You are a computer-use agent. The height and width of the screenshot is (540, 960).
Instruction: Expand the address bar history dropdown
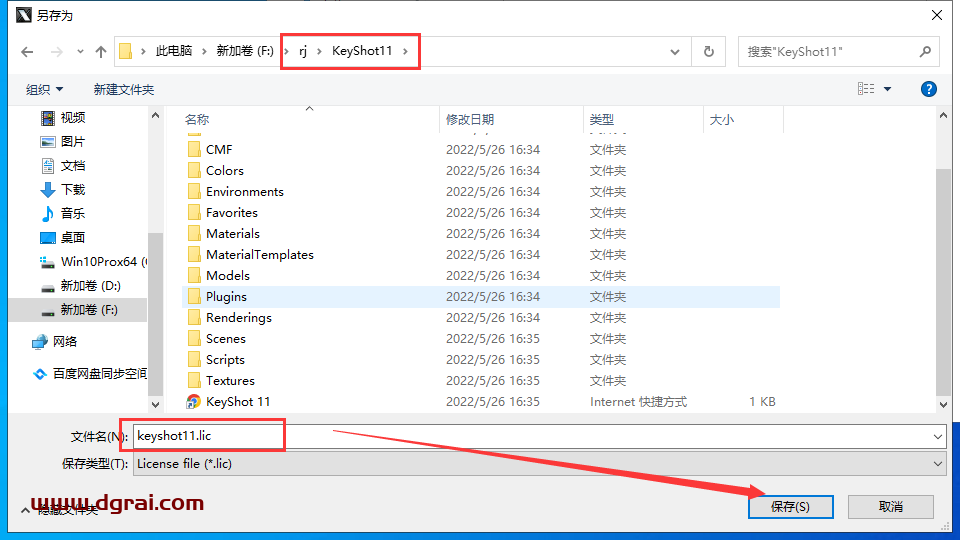coord(677,51)
